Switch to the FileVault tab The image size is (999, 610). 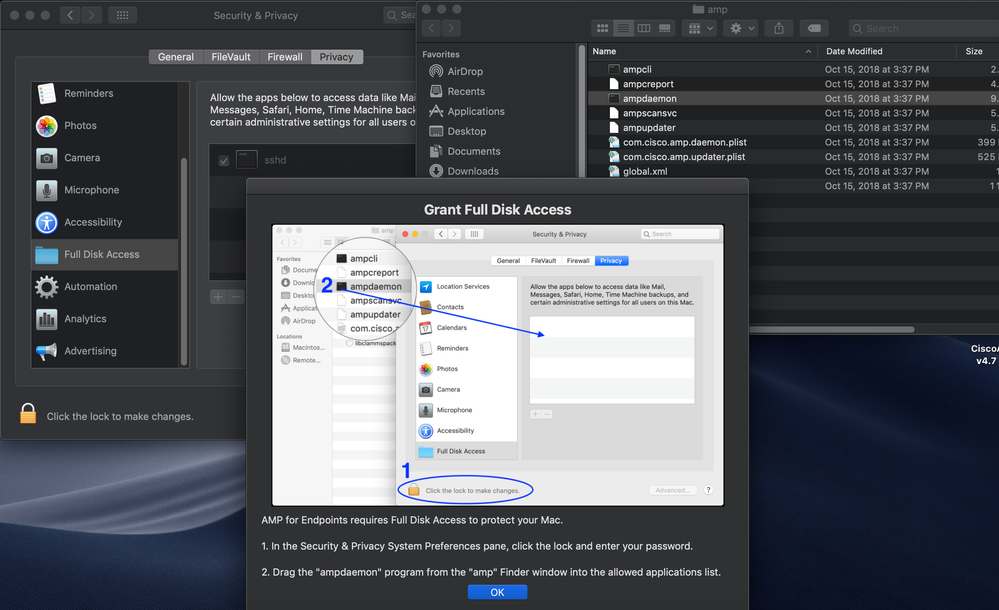point(231,57)
